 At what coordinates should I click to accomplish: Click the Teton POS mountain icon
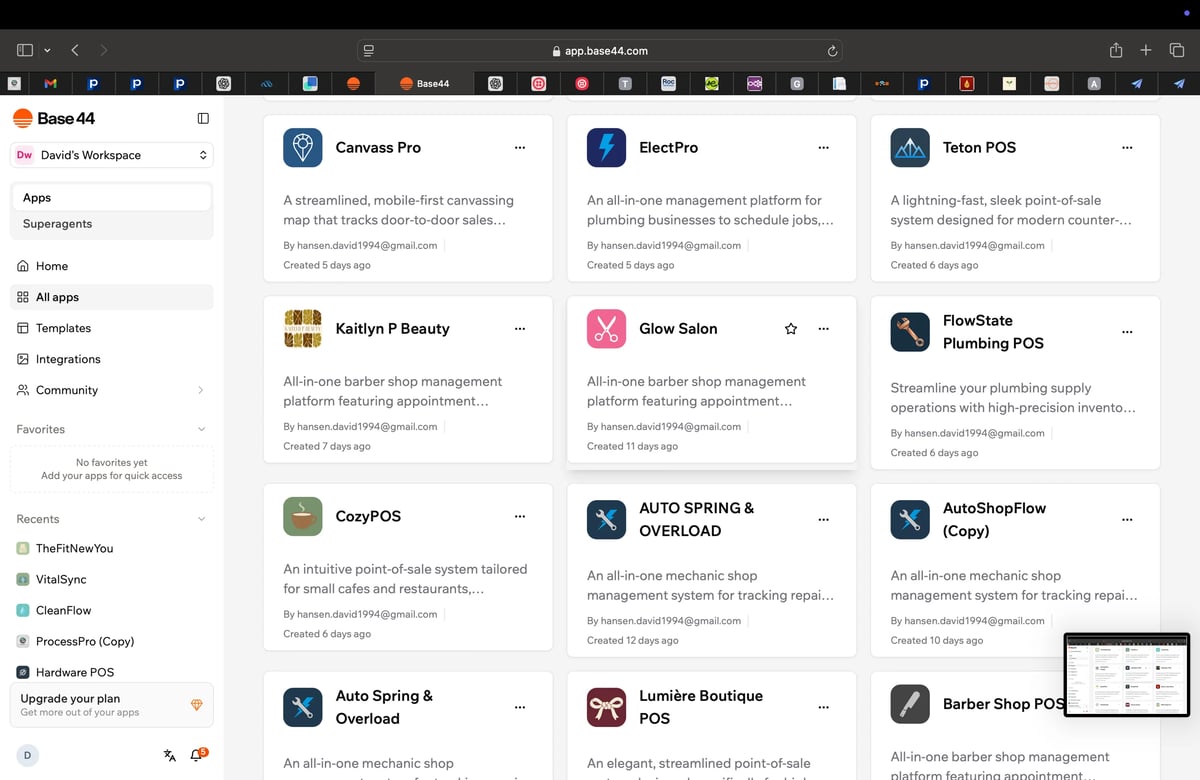[x=909, y=147]
